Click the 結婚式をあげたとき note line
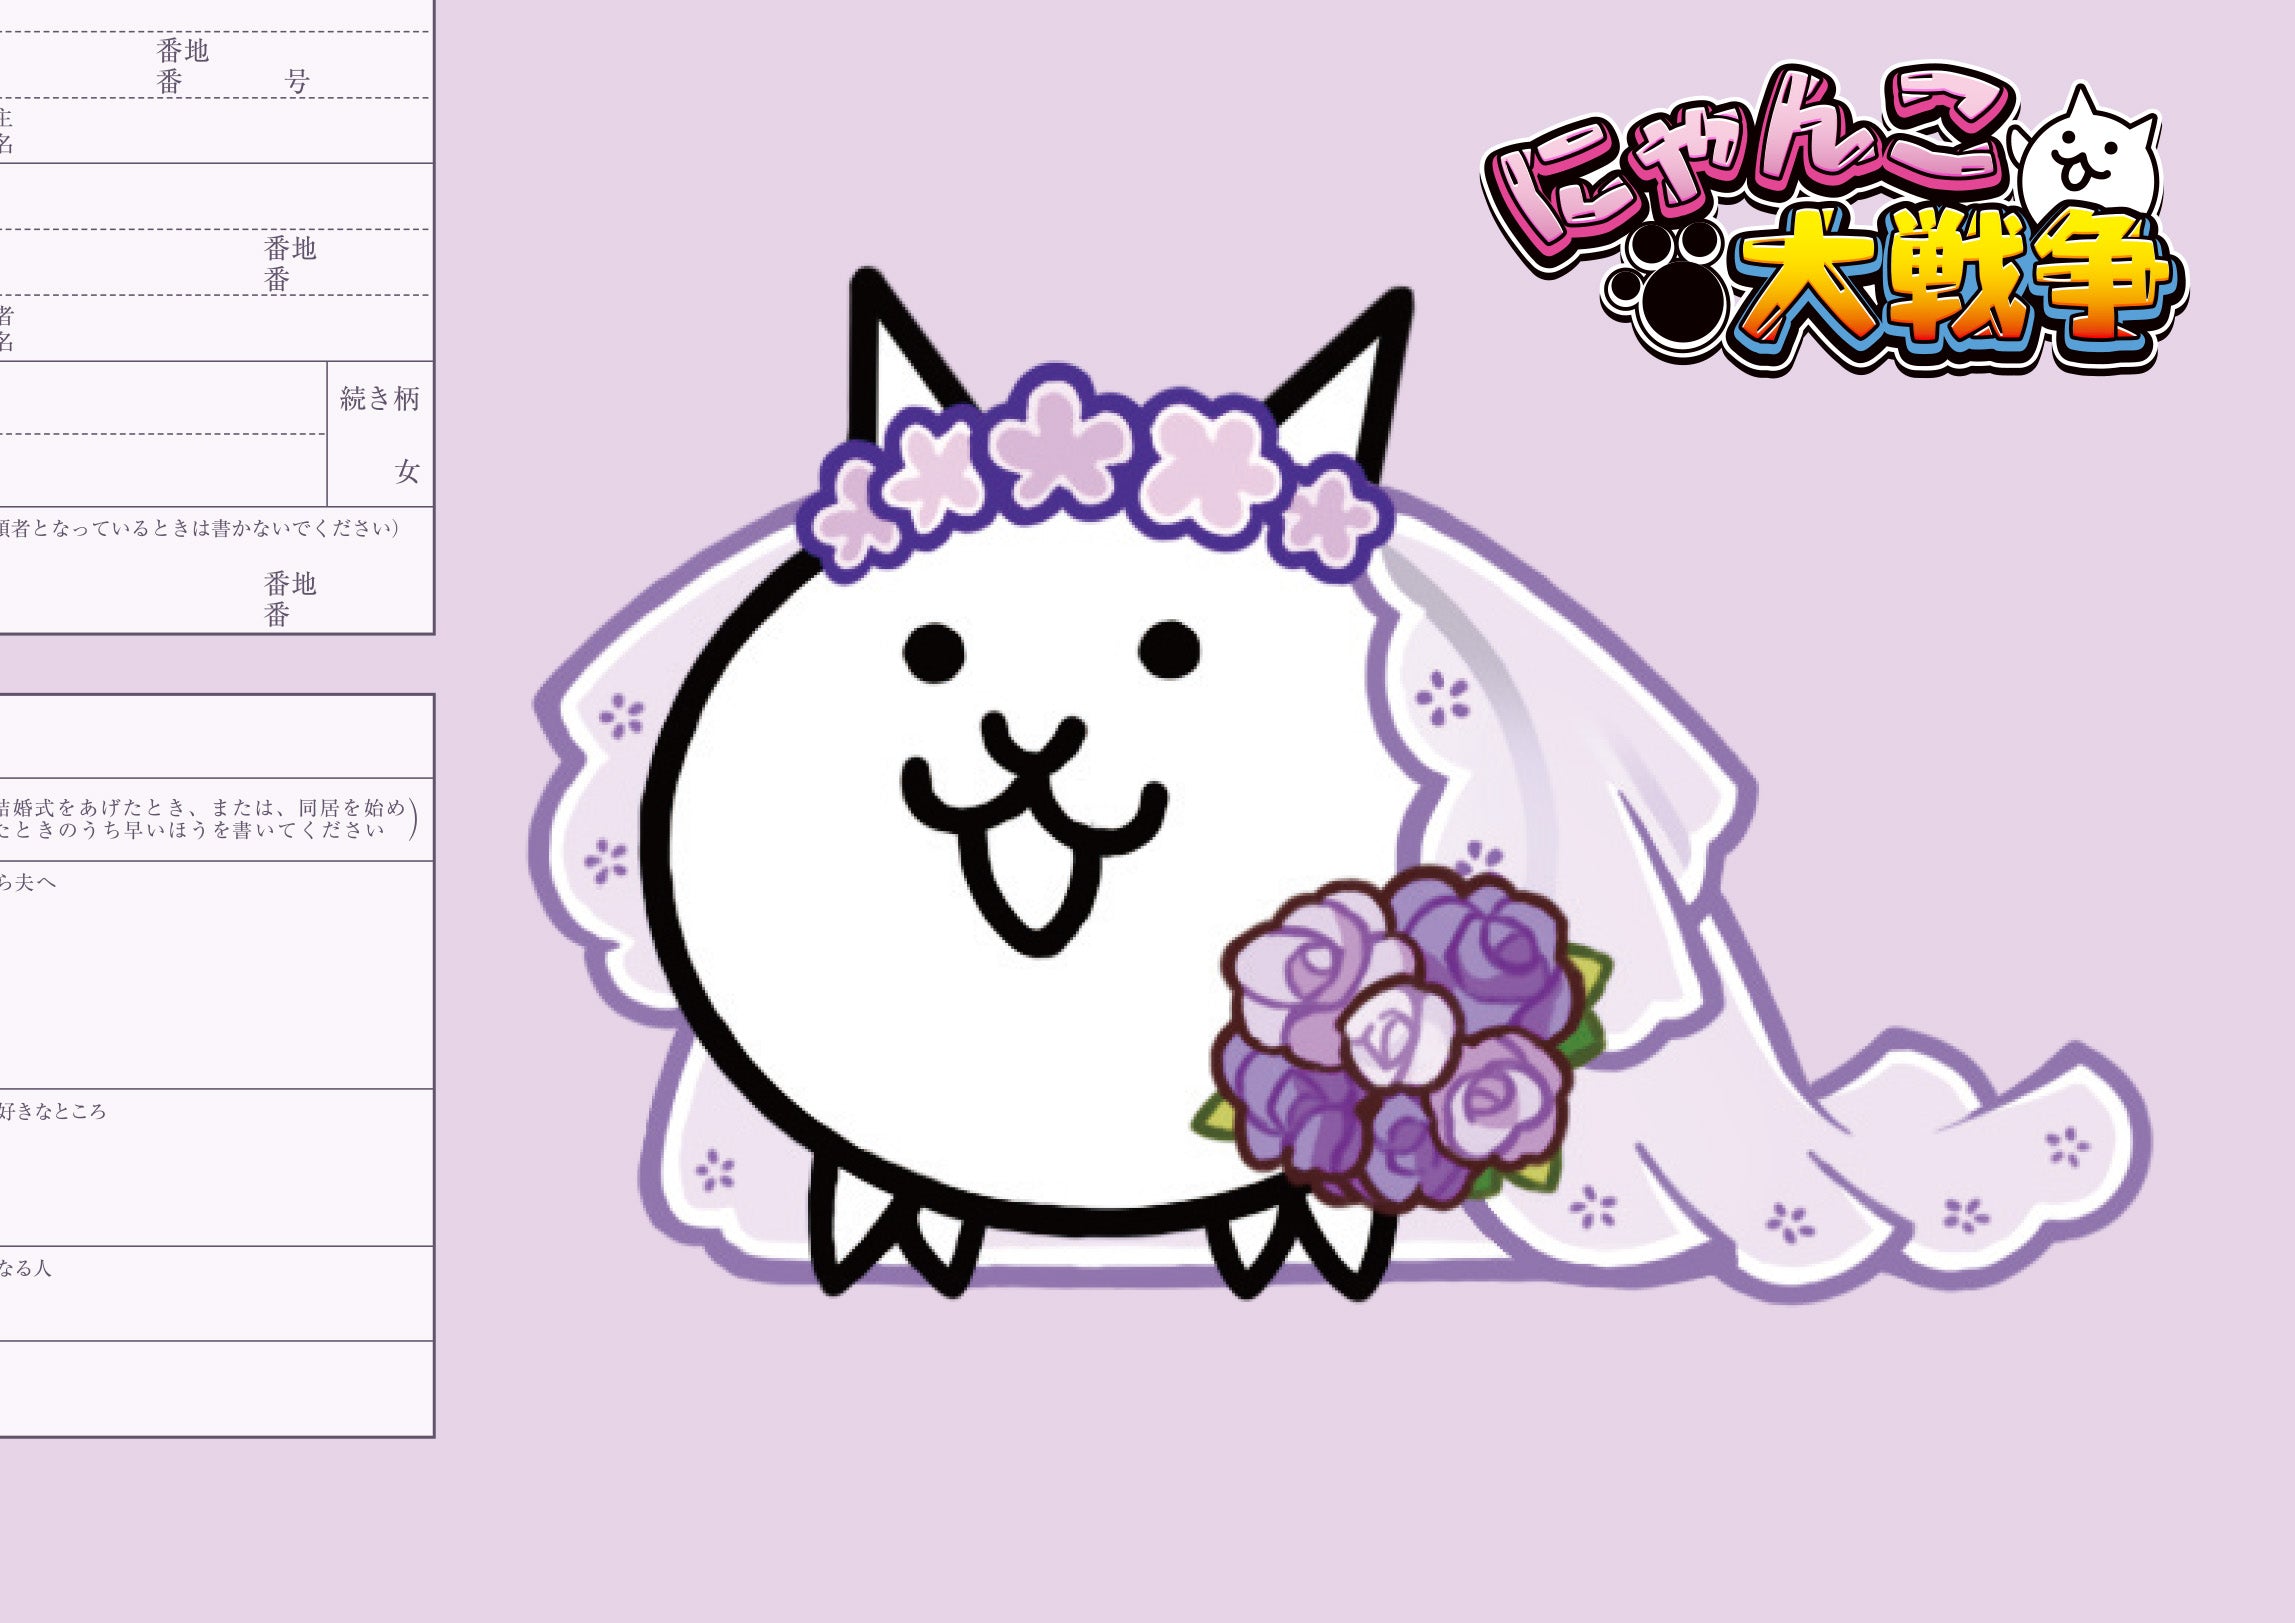Viewport: 2295px width, 1623px height. pos(203,808)
